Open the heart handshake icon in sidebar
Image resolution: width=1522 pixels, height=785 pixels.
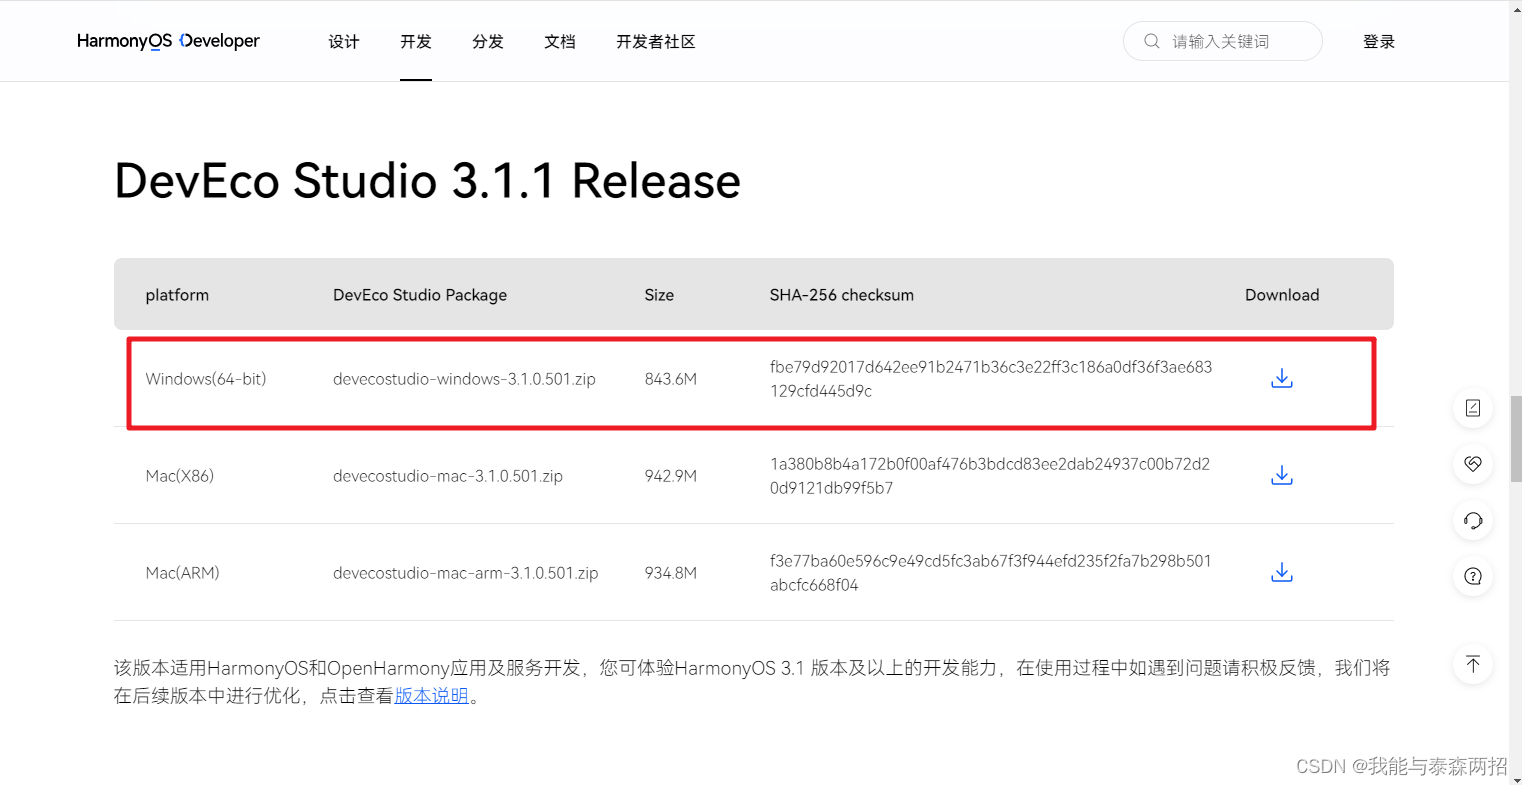[1473, 463]
